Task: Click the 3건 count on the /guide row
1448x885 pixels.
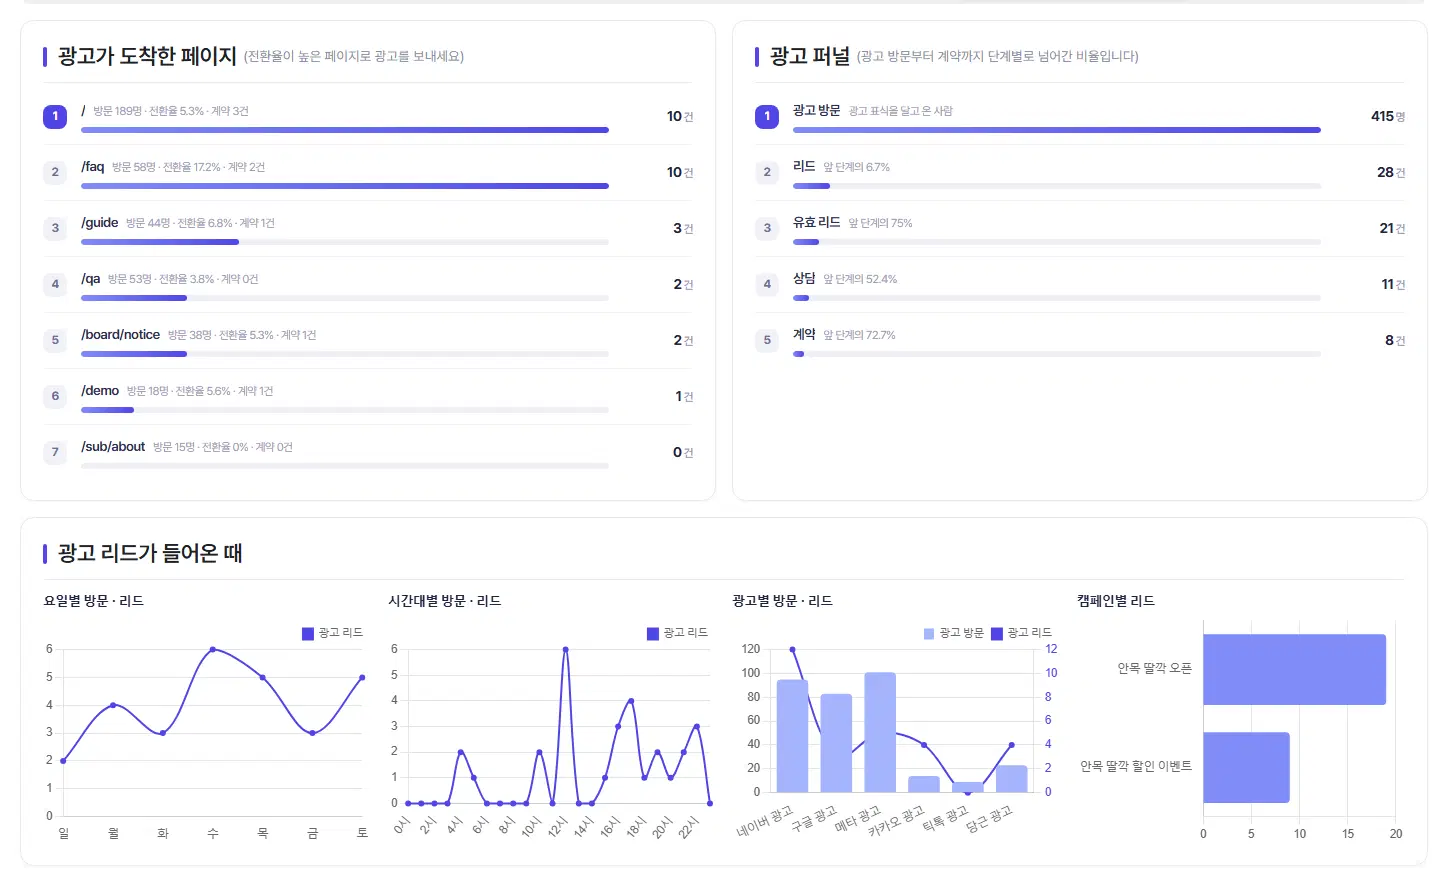Action: point(683,228)
